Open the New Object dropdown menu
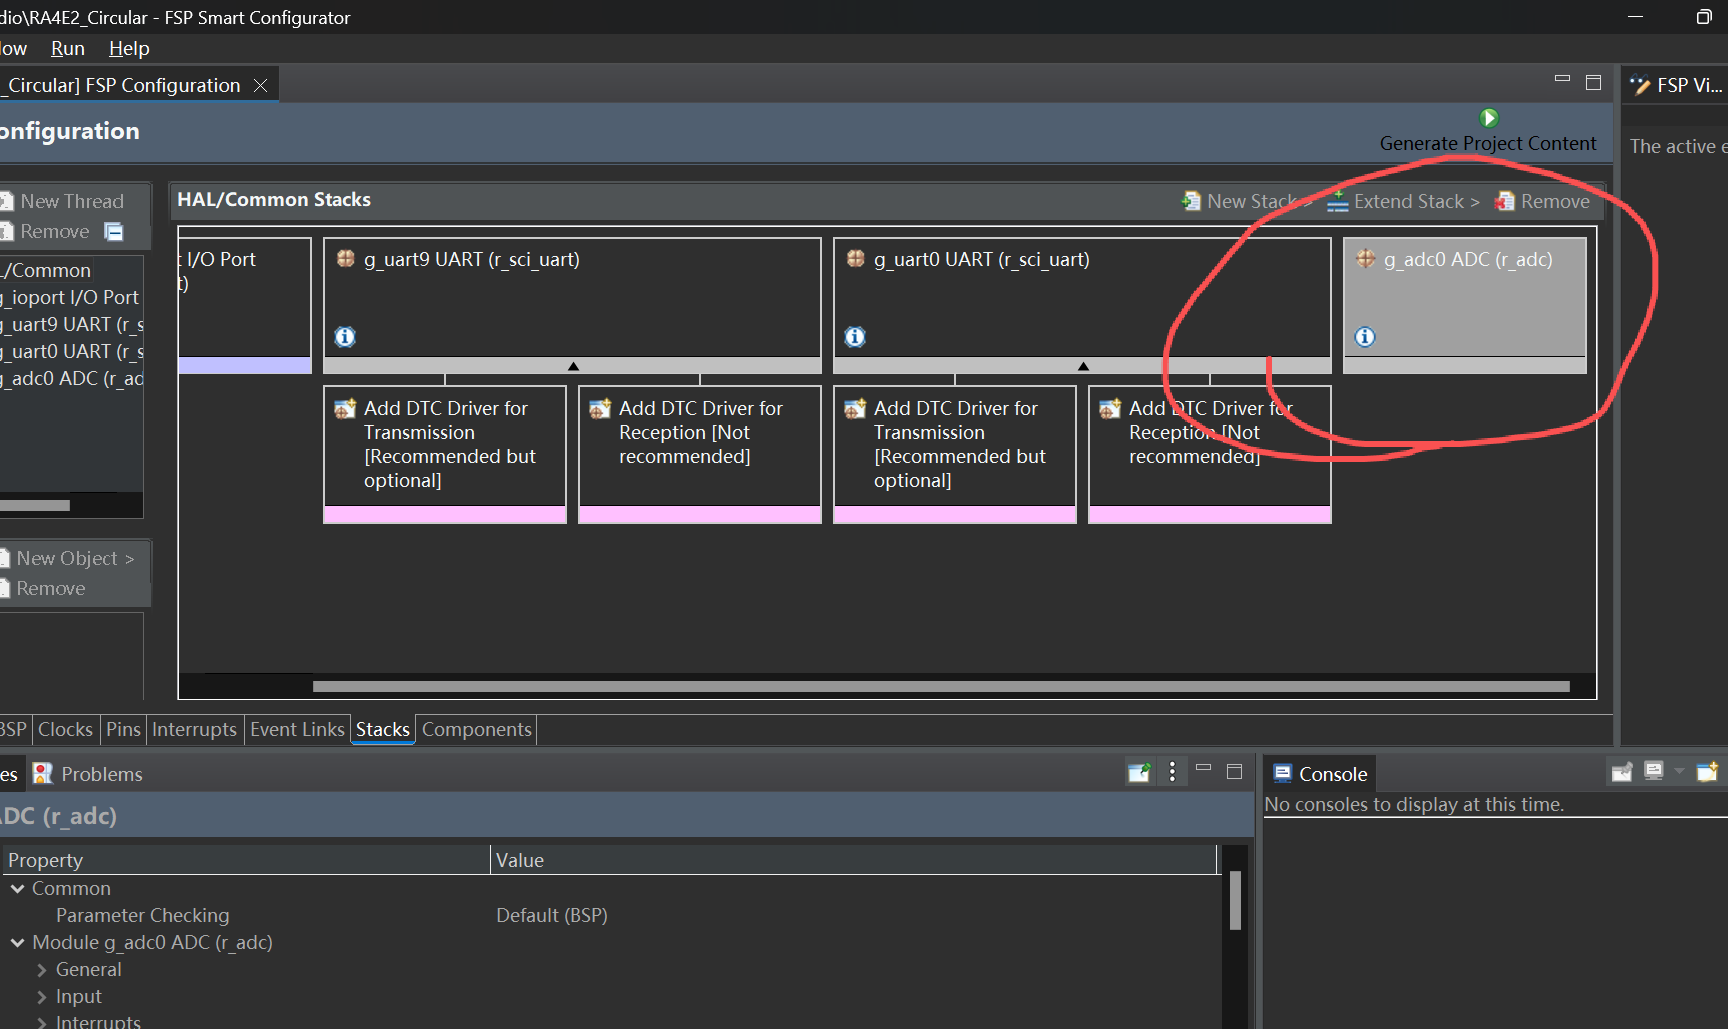 [67, 558]
